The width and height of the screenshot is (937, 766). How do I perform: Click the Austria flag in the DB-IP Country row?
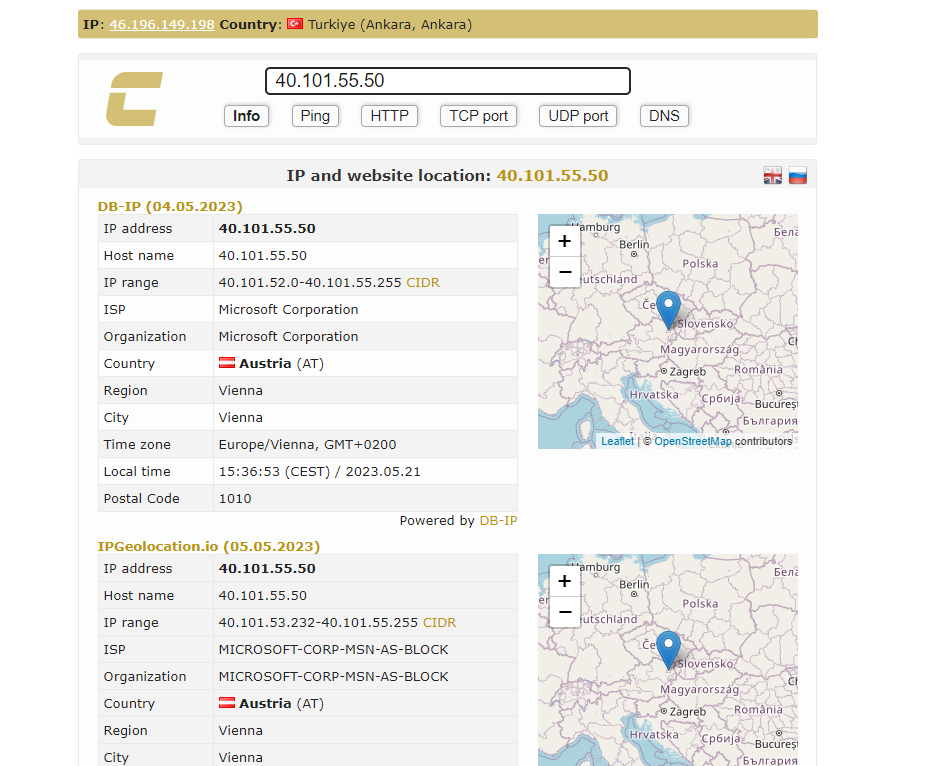[x=227, y=363]
